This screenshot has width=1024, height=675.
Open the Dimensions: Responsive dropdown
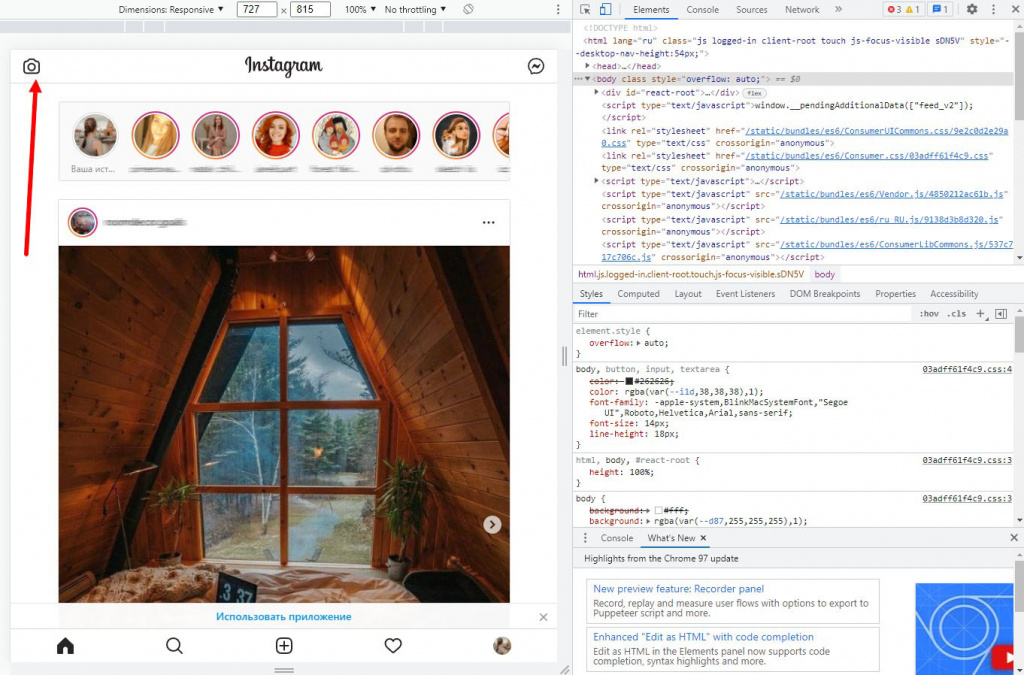[170, 10]
